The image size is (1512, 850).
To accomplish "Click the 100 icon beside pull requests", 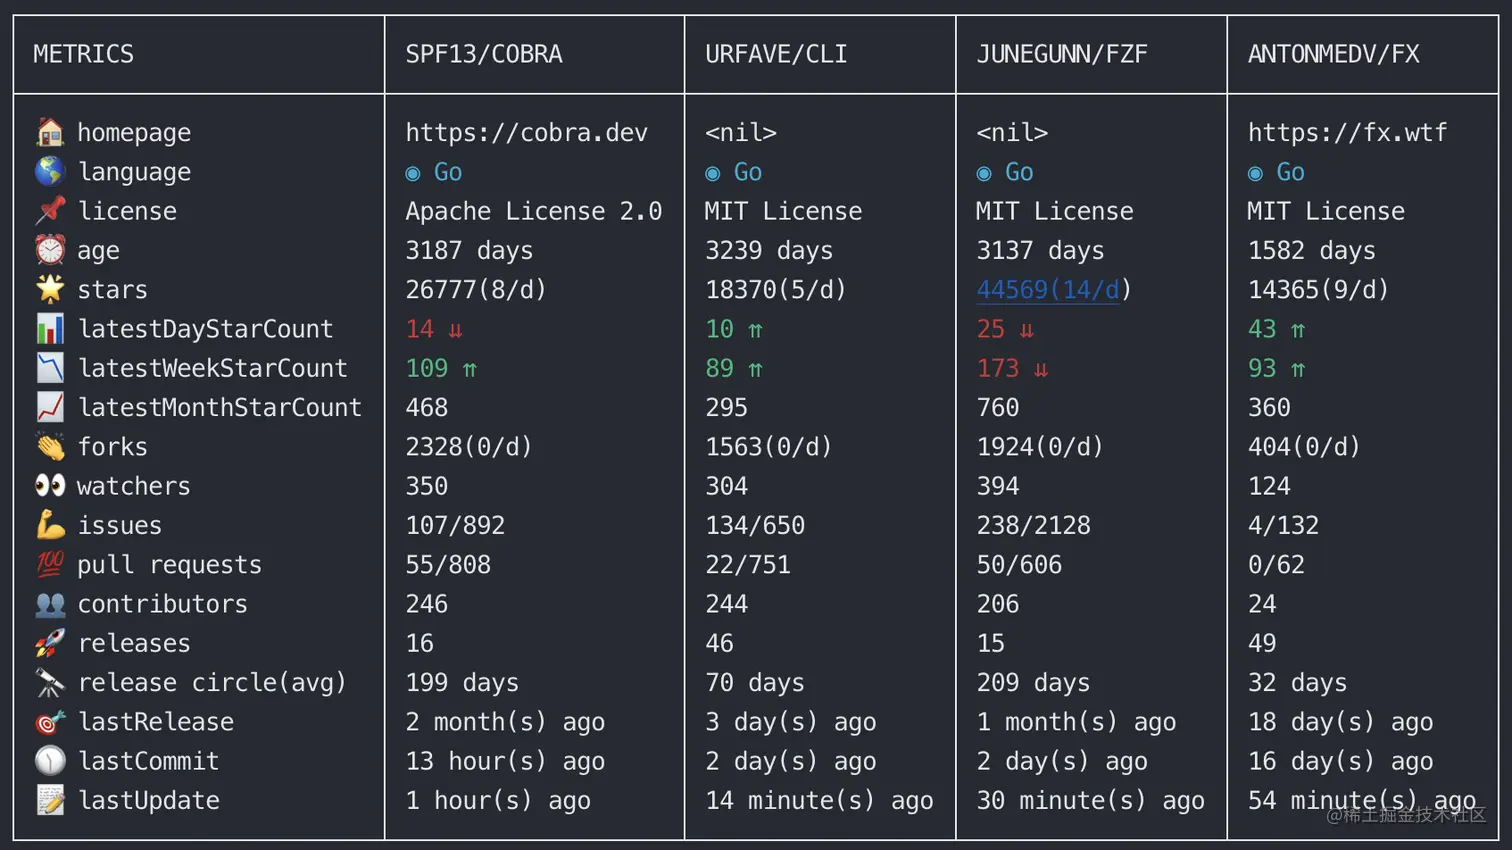I will [50, 564].
